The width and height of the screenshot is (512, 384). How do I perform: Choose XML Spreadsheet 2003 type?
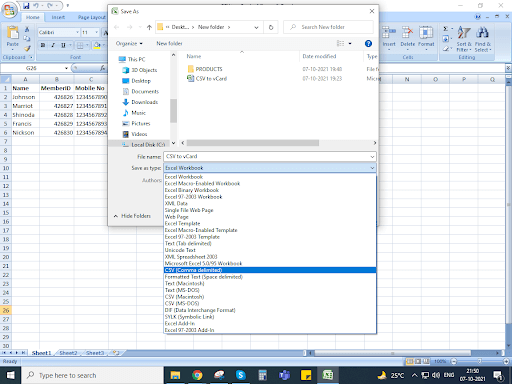[270, 257]
